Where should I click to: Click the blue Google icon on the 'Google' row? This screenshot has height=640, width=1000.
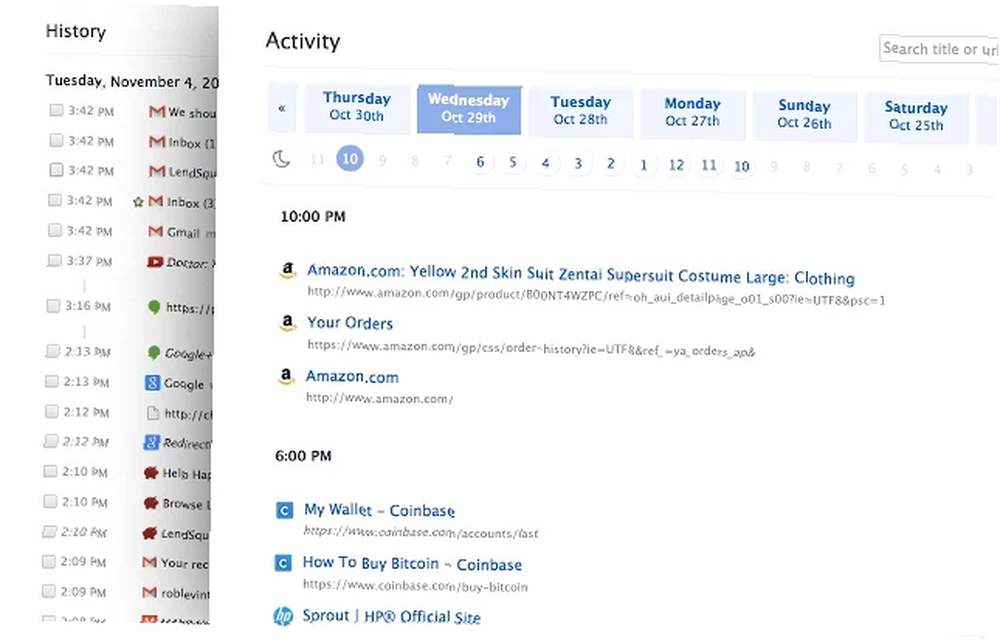point(152,382)
